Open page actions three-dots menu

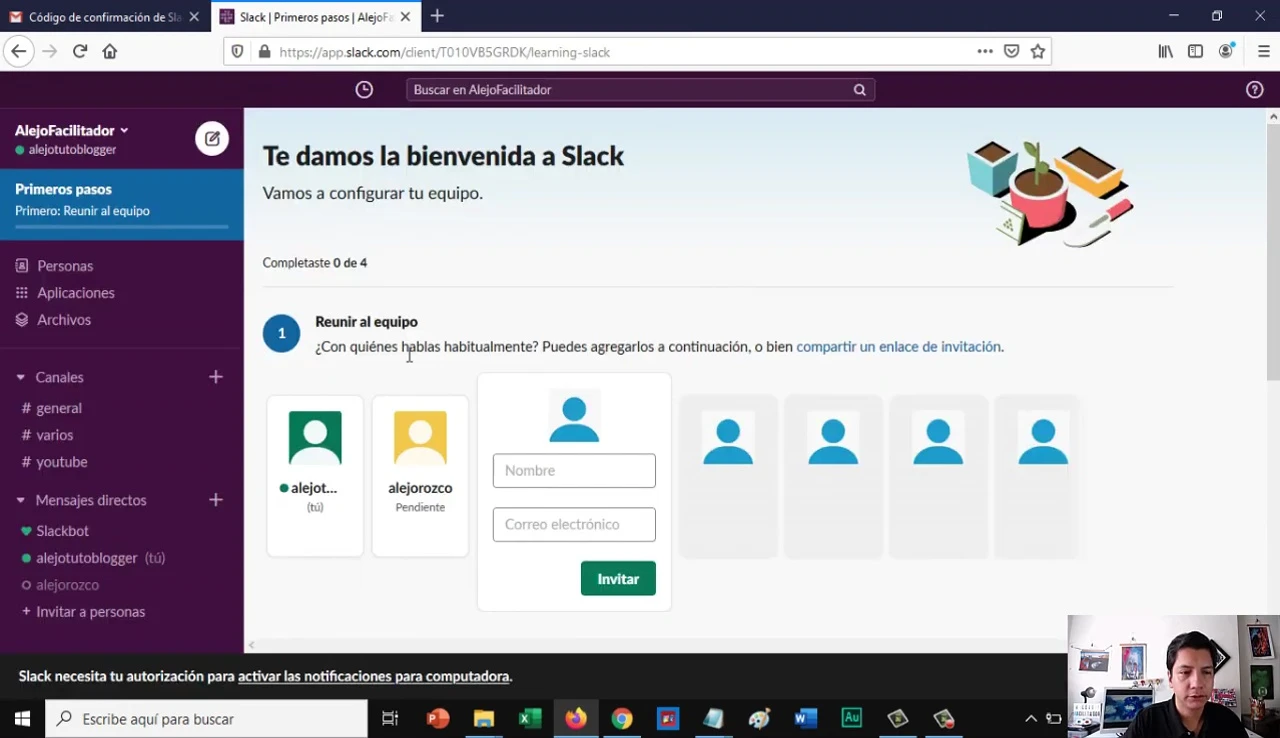click(x=985, y=52)
